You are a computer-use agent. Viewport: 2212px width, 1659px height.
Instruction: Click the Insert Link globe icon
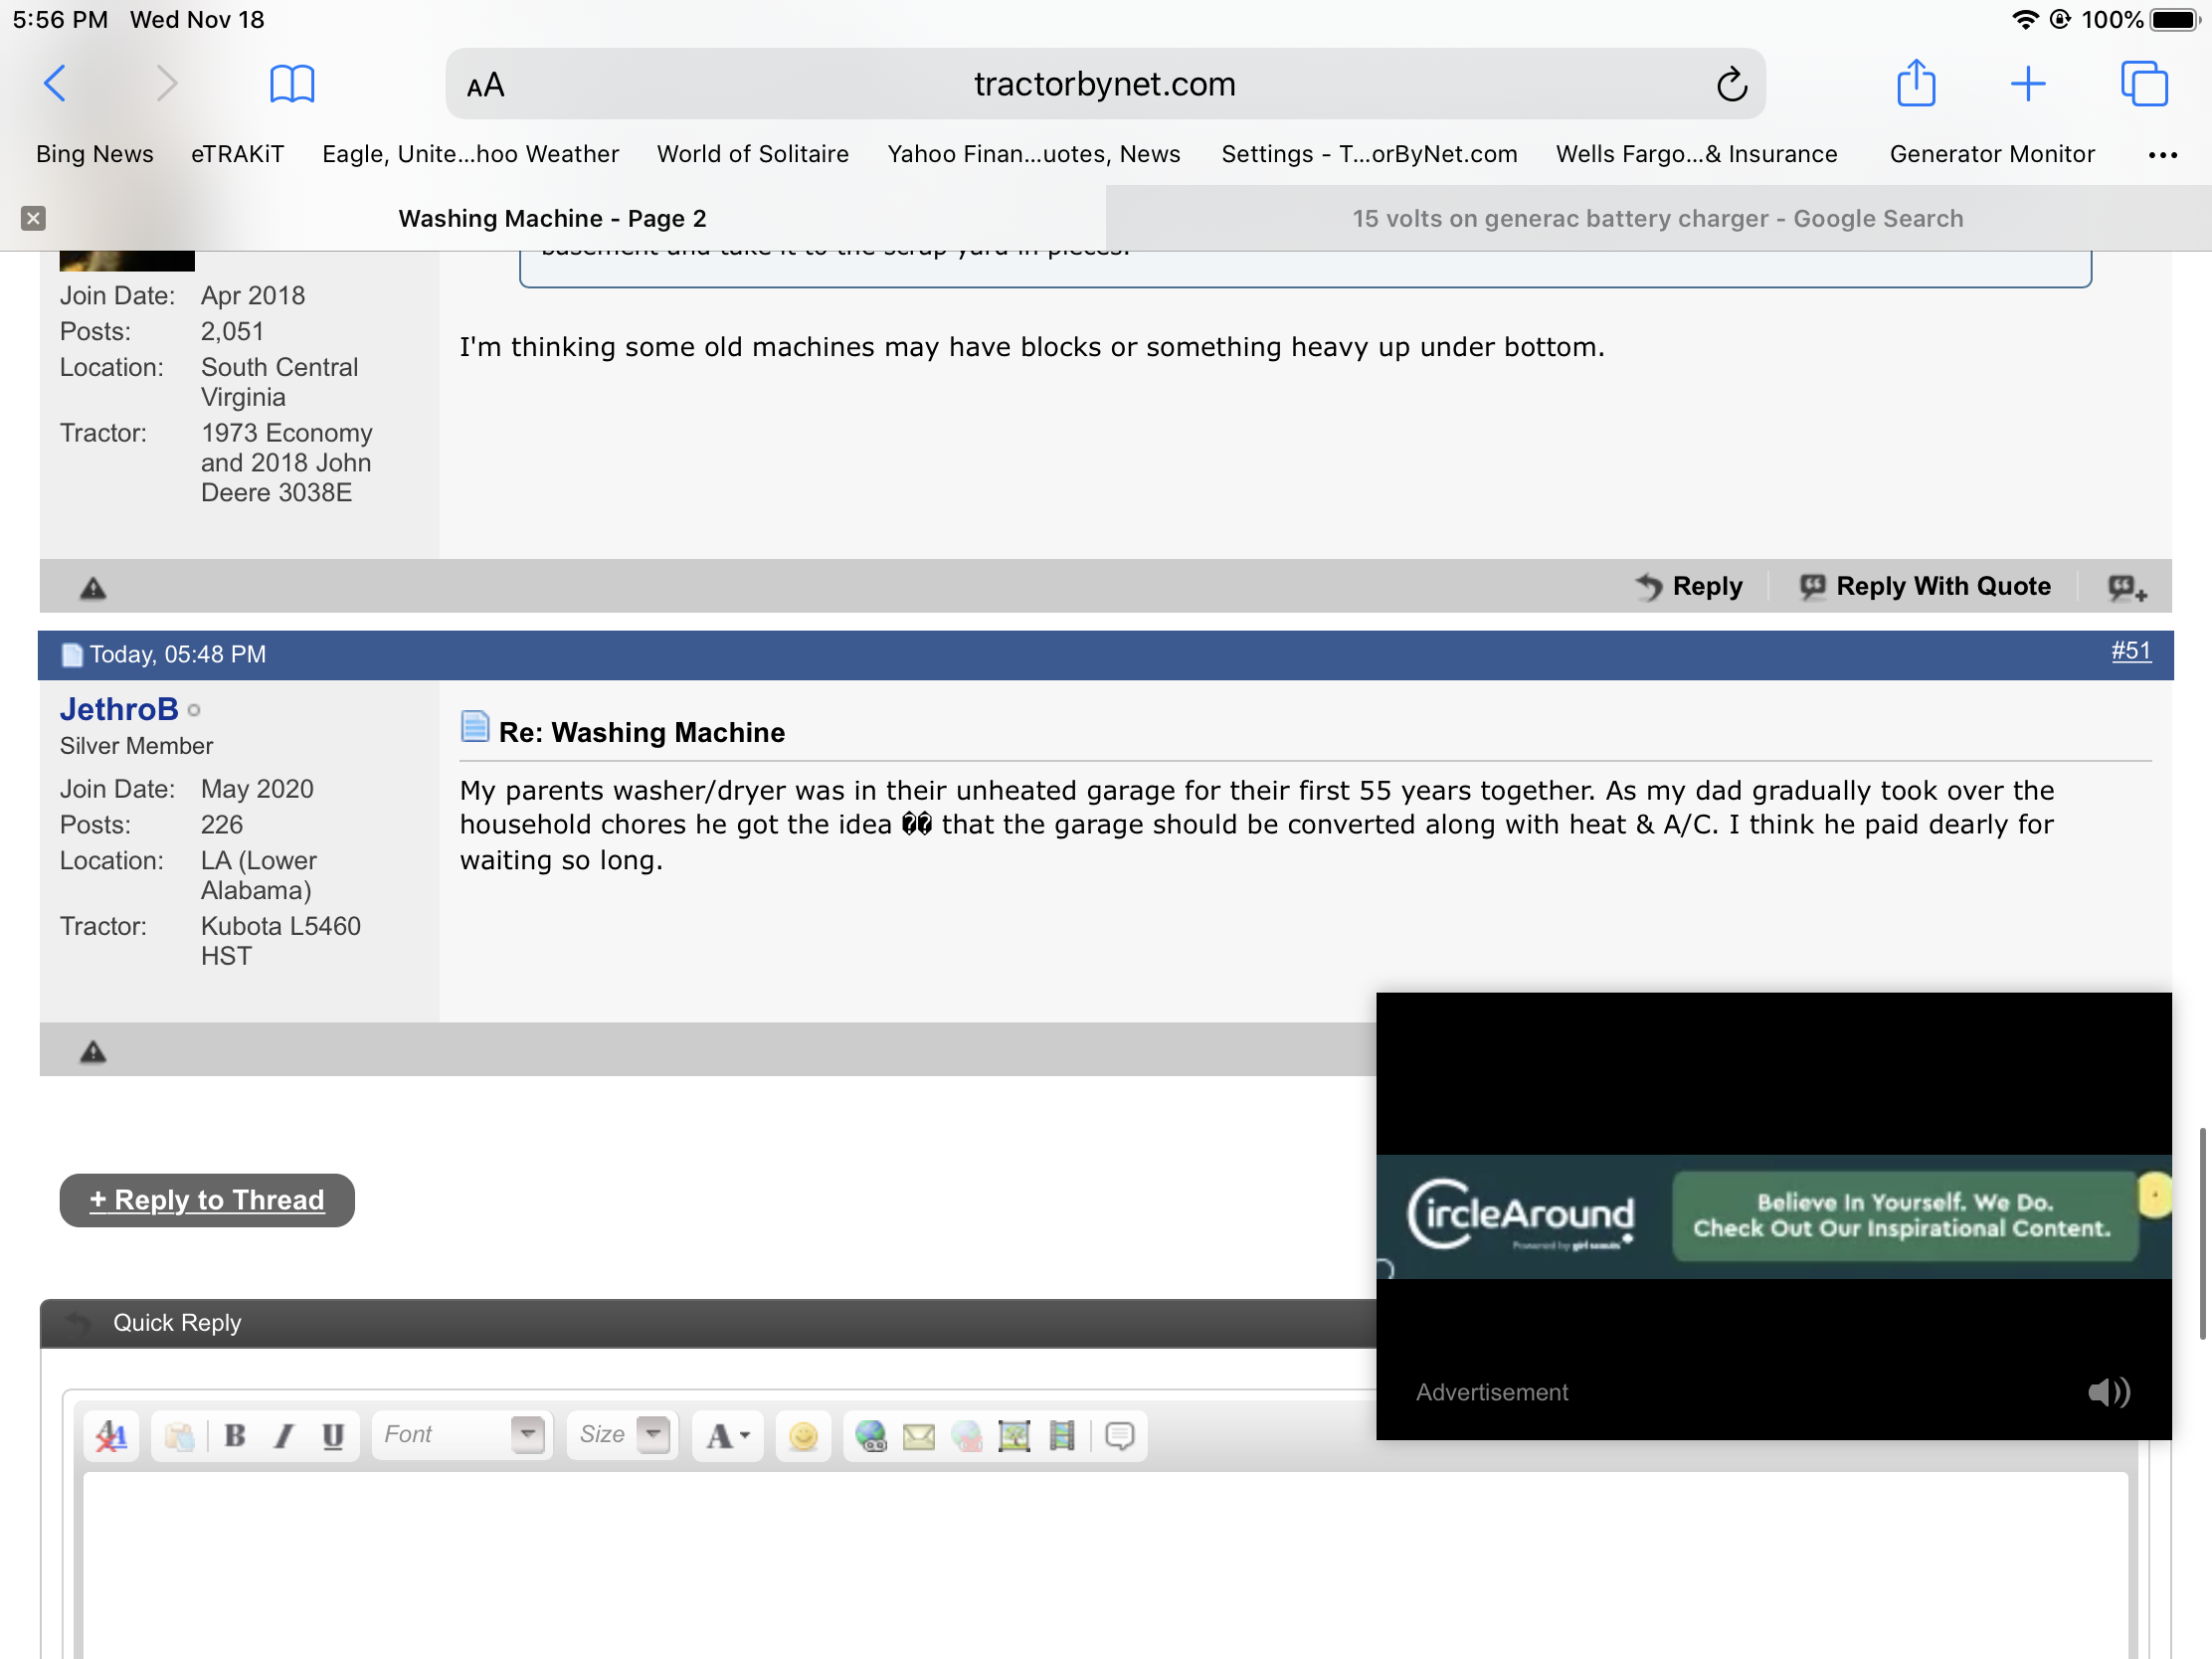coord(871,1437)
